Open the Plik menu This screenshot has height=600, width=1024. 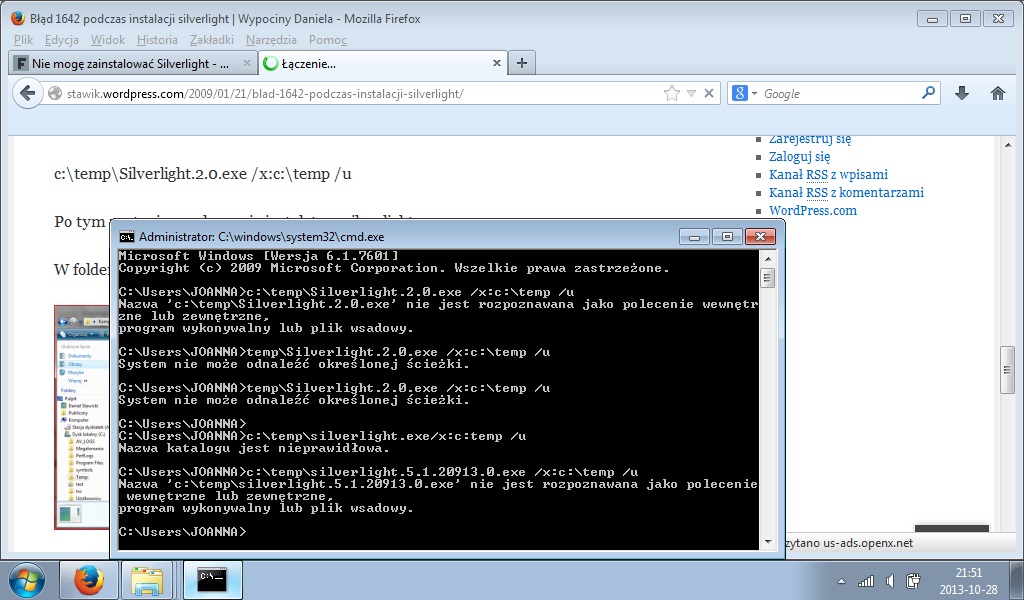click(24, 40)
